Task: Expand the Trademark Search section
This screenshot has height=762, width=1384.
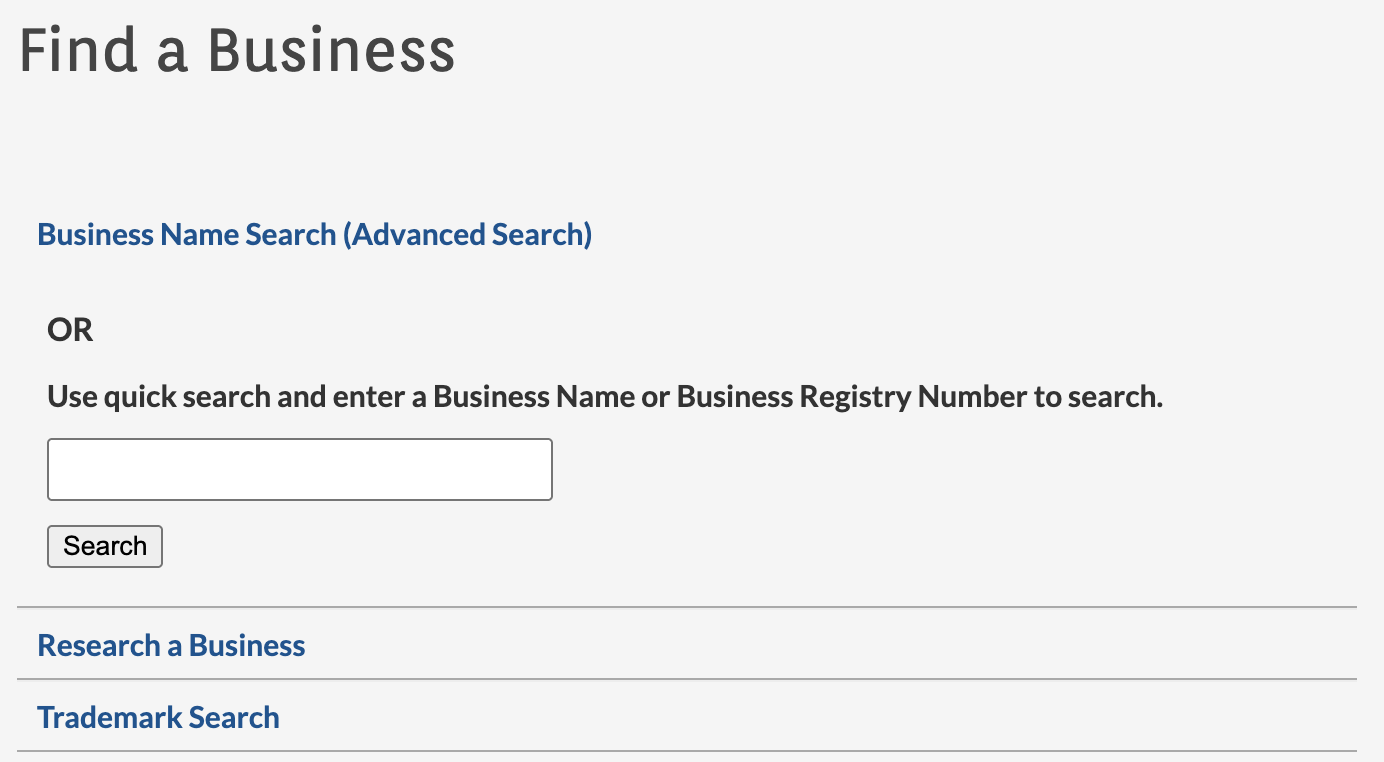Action: tap(158, 717)
